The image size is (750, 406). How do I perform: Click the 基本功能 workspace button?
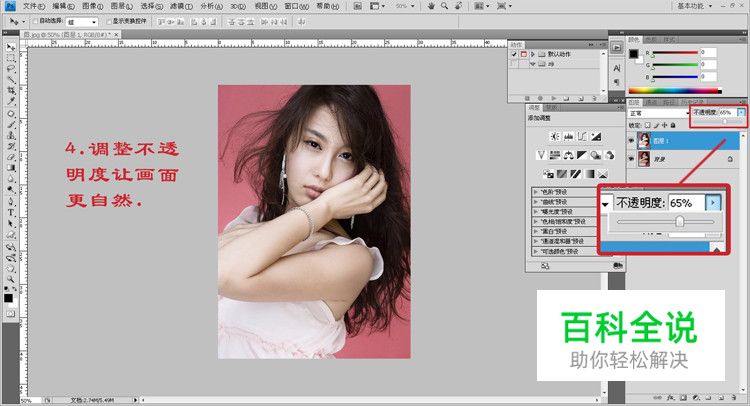point(690,5)
